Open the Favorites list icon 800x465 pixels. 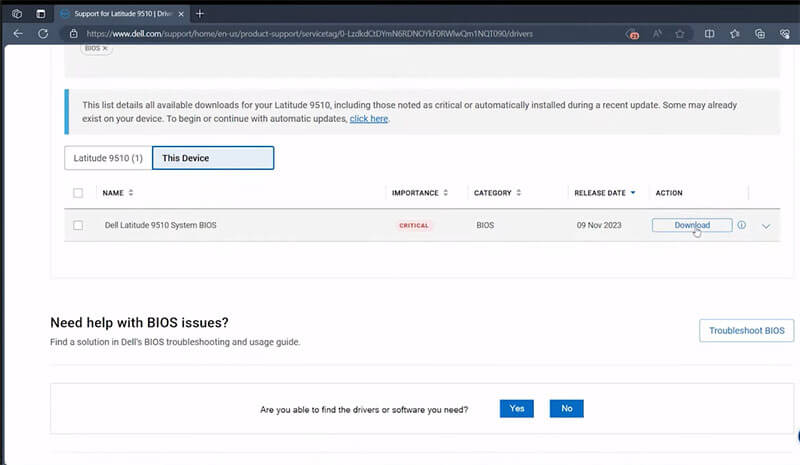(x=735, y=34)
